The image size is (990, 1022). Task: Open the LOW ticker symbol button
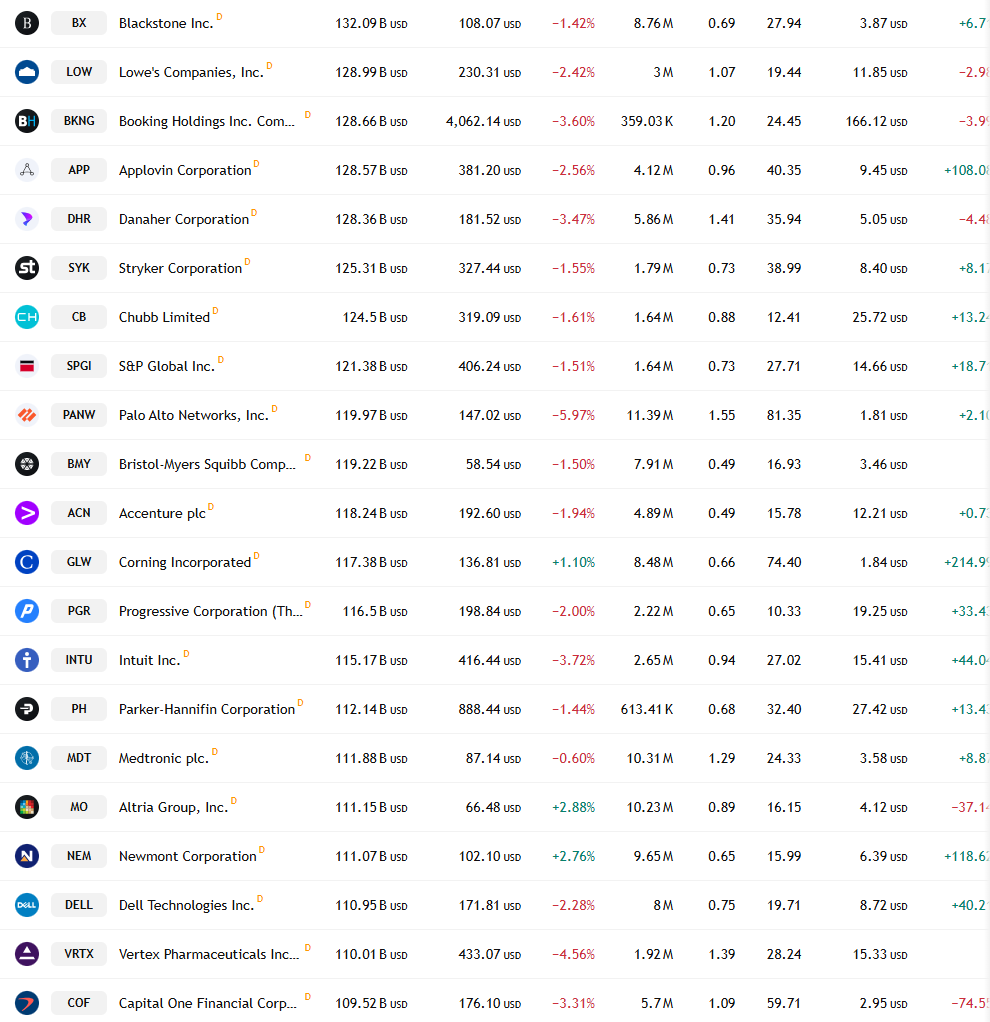coord(79,72)
